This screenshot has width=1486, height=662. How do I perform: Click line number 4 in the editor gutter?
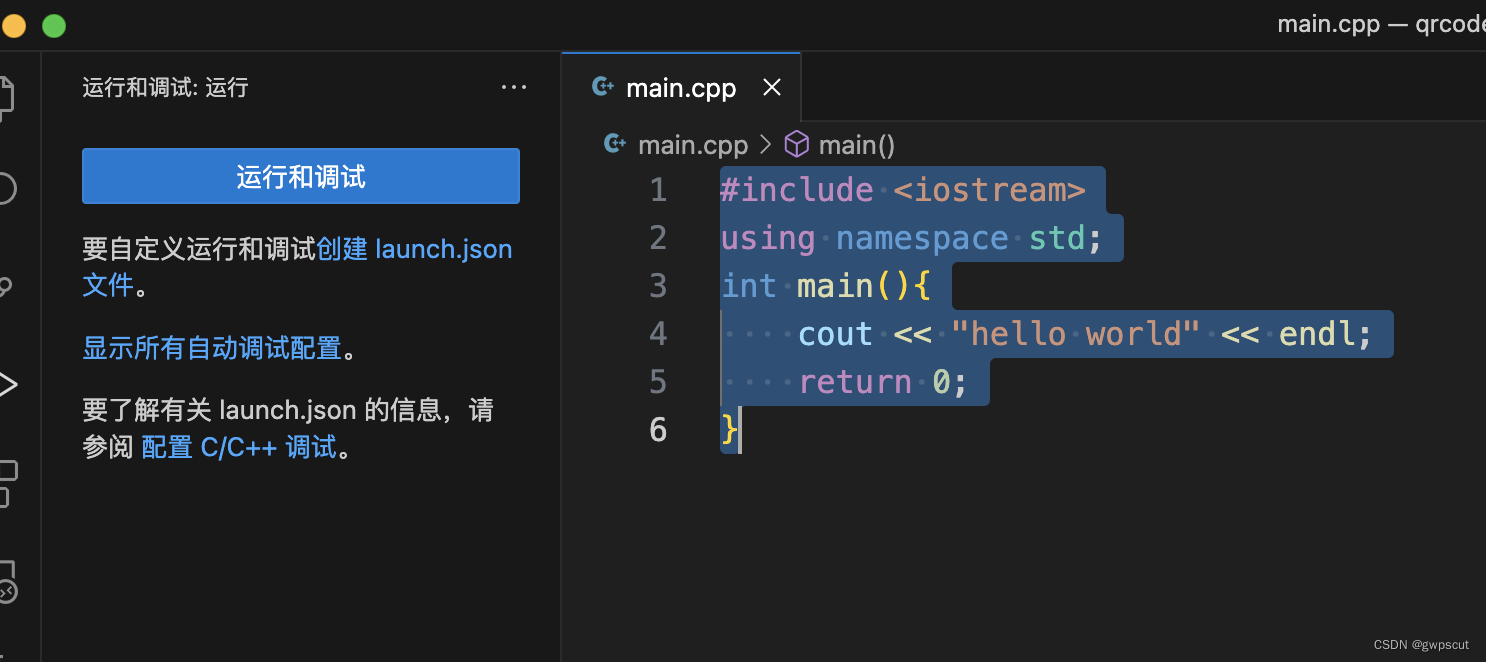[x=658, y=333]
